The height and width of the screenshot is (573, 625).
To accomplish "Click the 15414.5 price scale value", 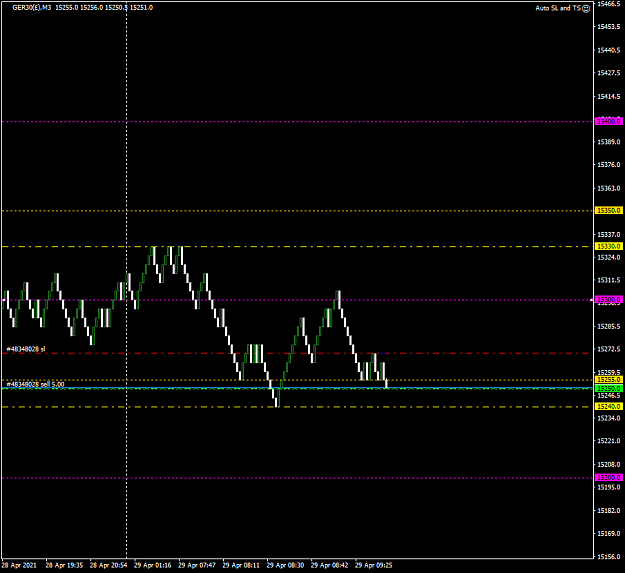I will point(609,96).
